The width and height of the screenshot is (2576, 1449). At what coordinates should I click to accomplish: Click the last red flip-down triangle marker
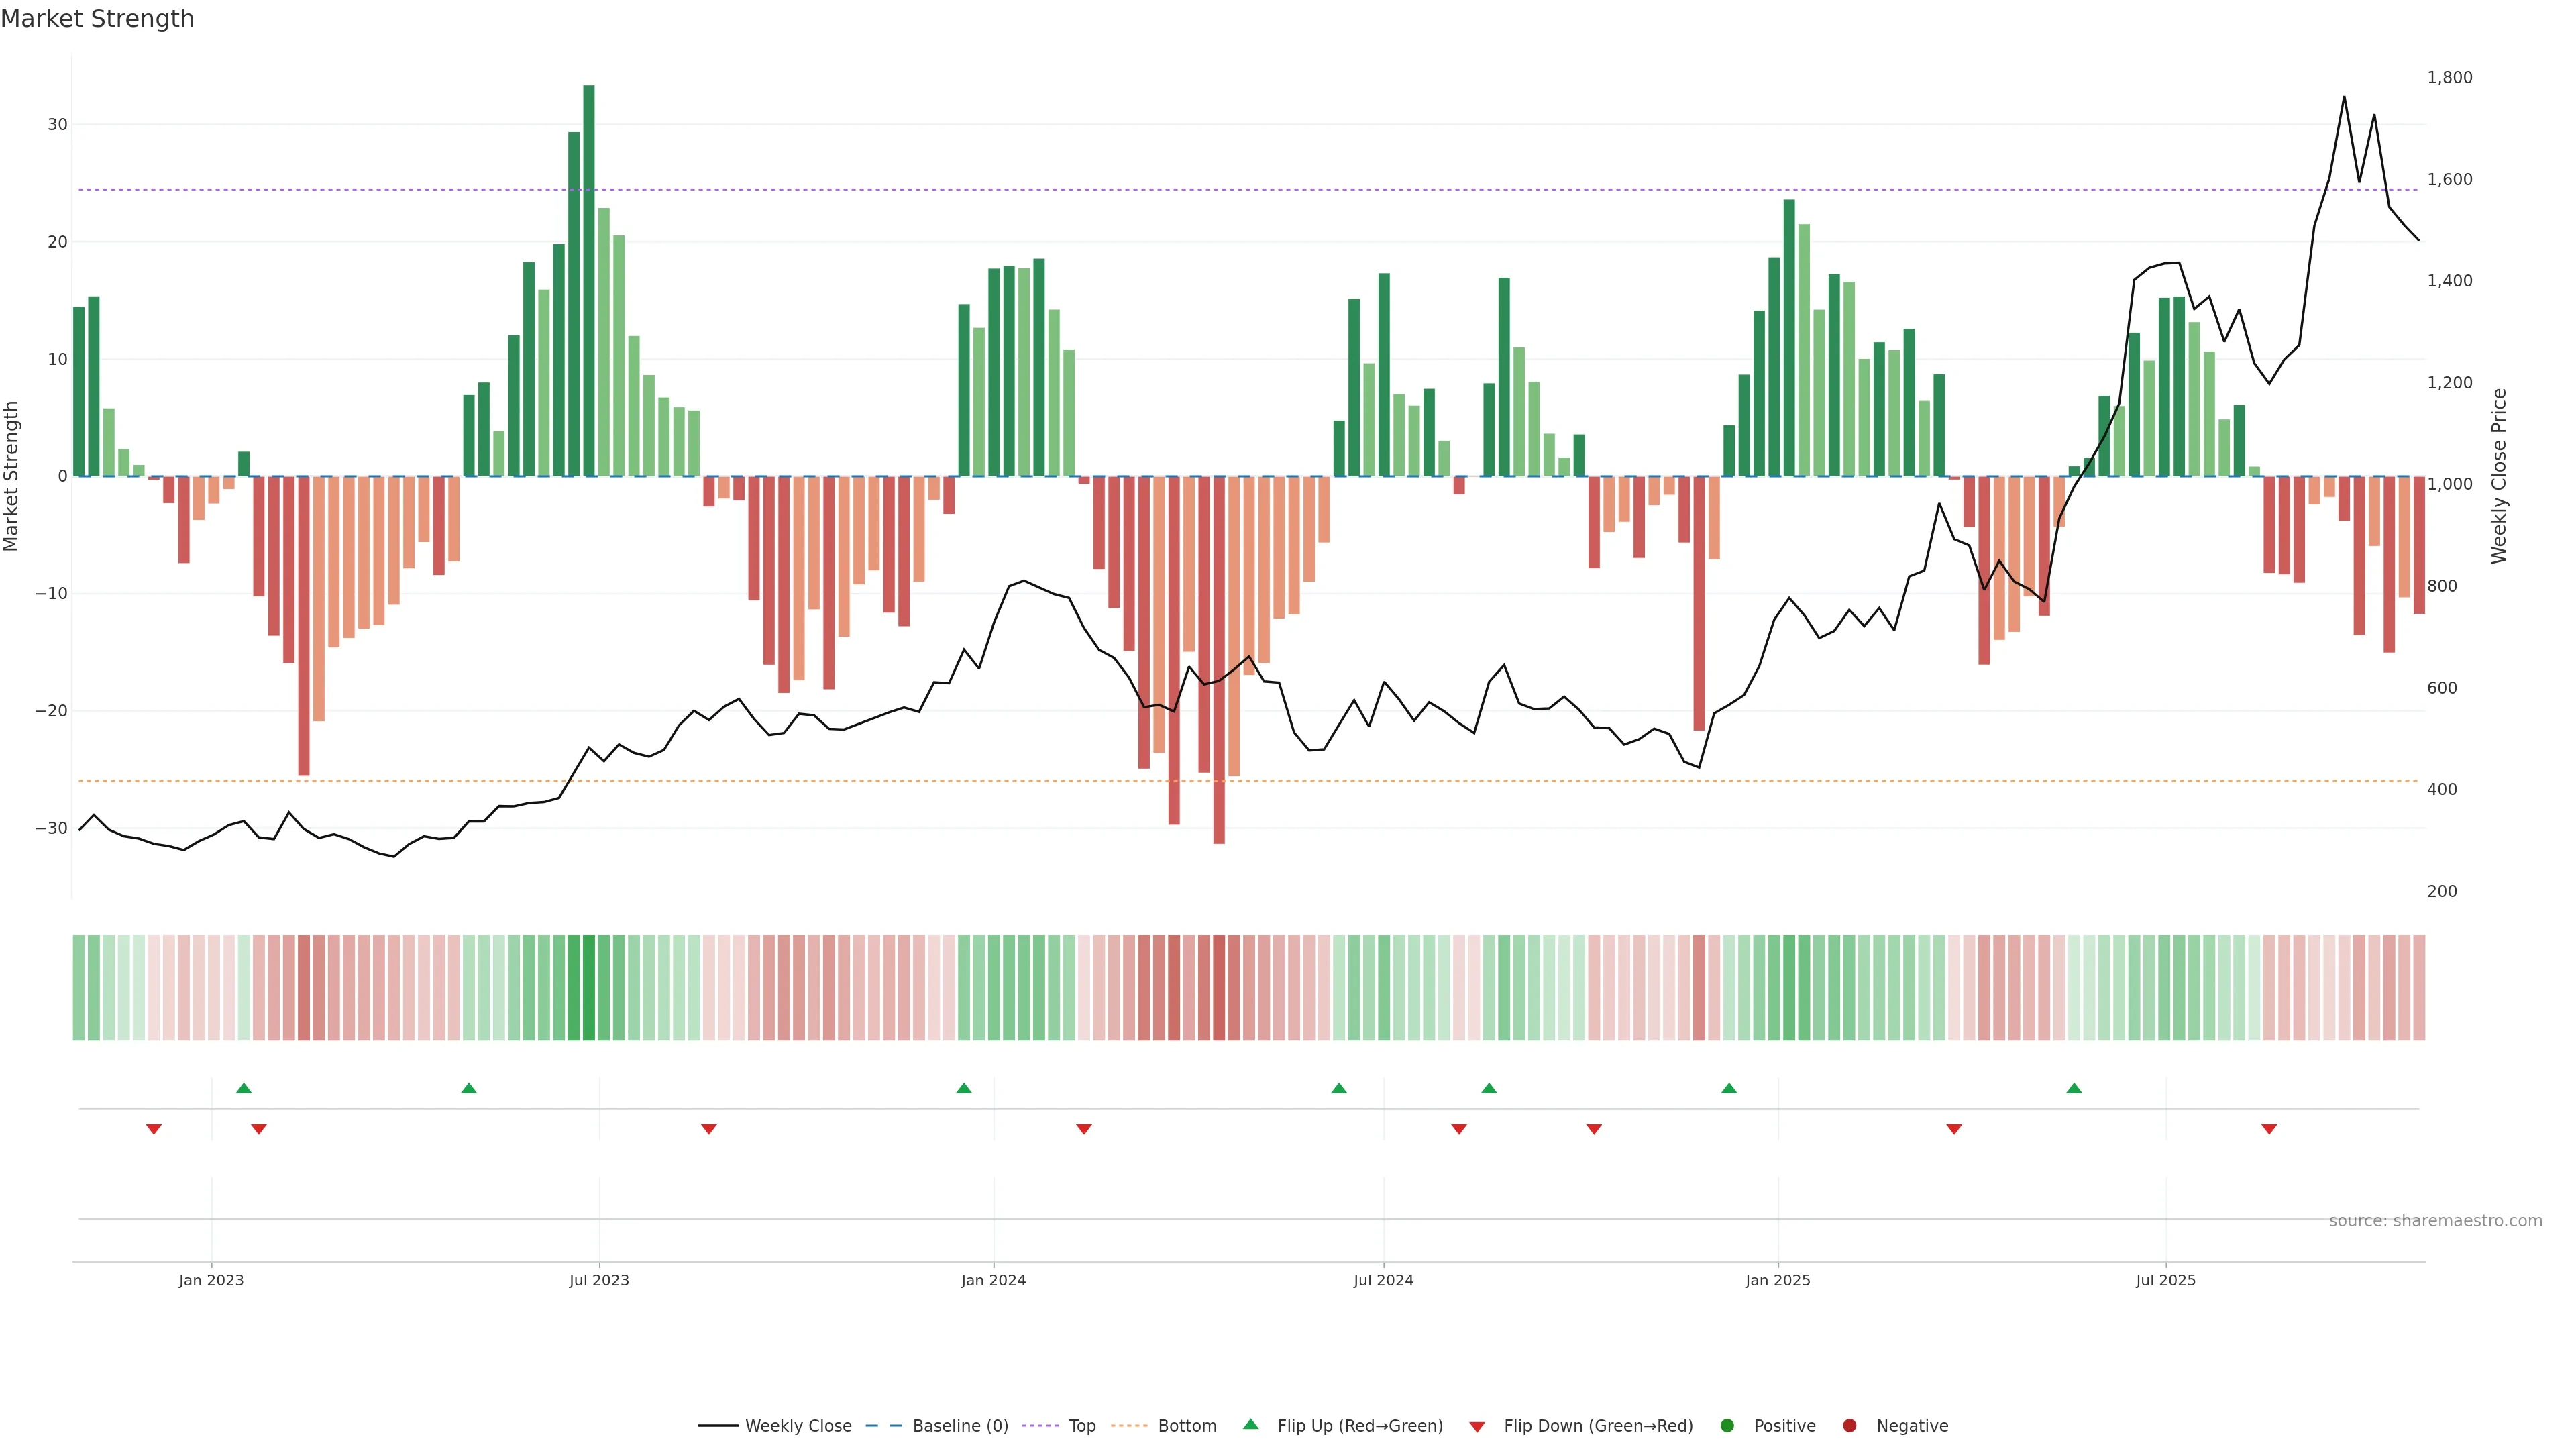(x=2269, y=1129)
